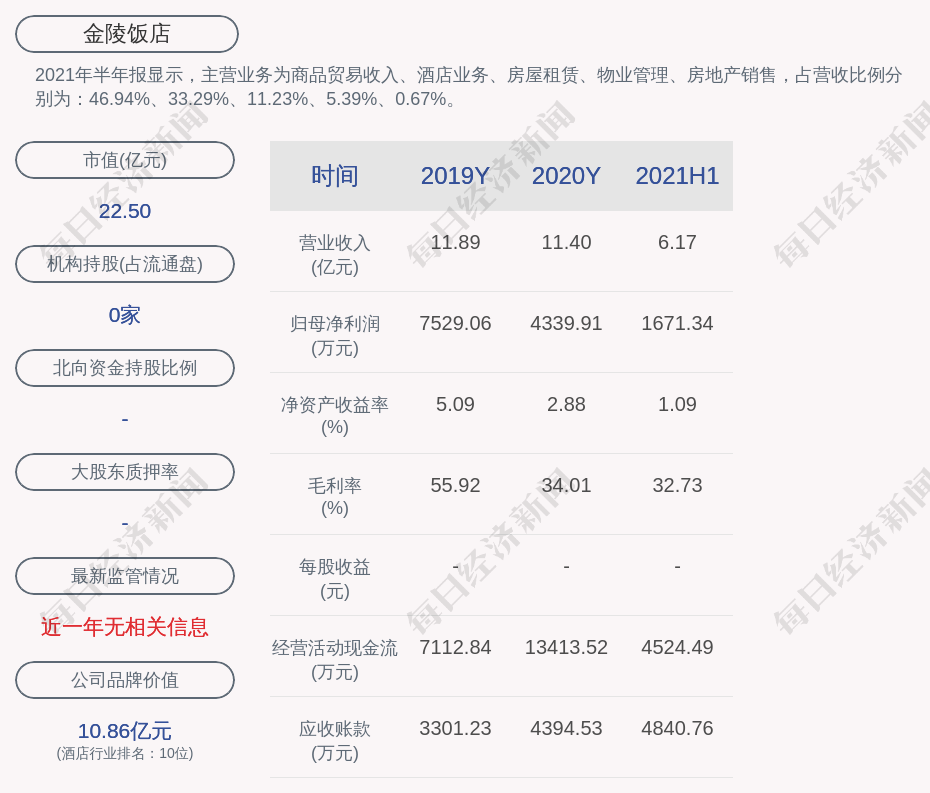Click cash flow value 4524.49

tap(677, 647)
